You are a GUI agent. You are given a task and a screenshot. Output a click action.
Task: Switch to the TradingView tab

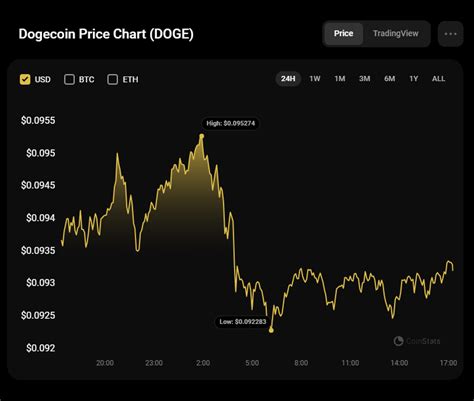coord(396,33)
